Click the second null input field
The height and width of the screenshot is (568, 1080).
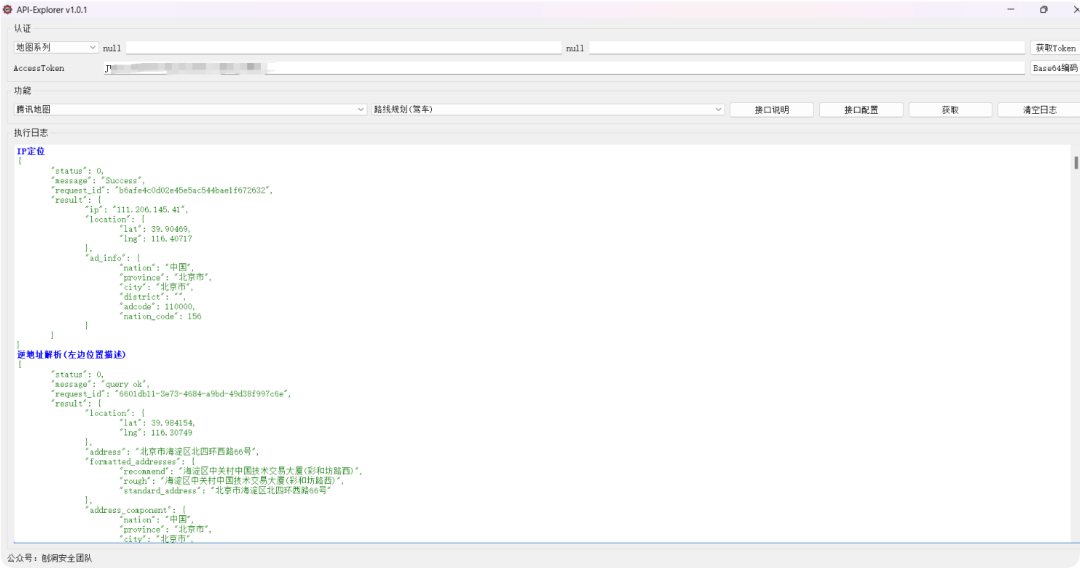click(807, 48)
